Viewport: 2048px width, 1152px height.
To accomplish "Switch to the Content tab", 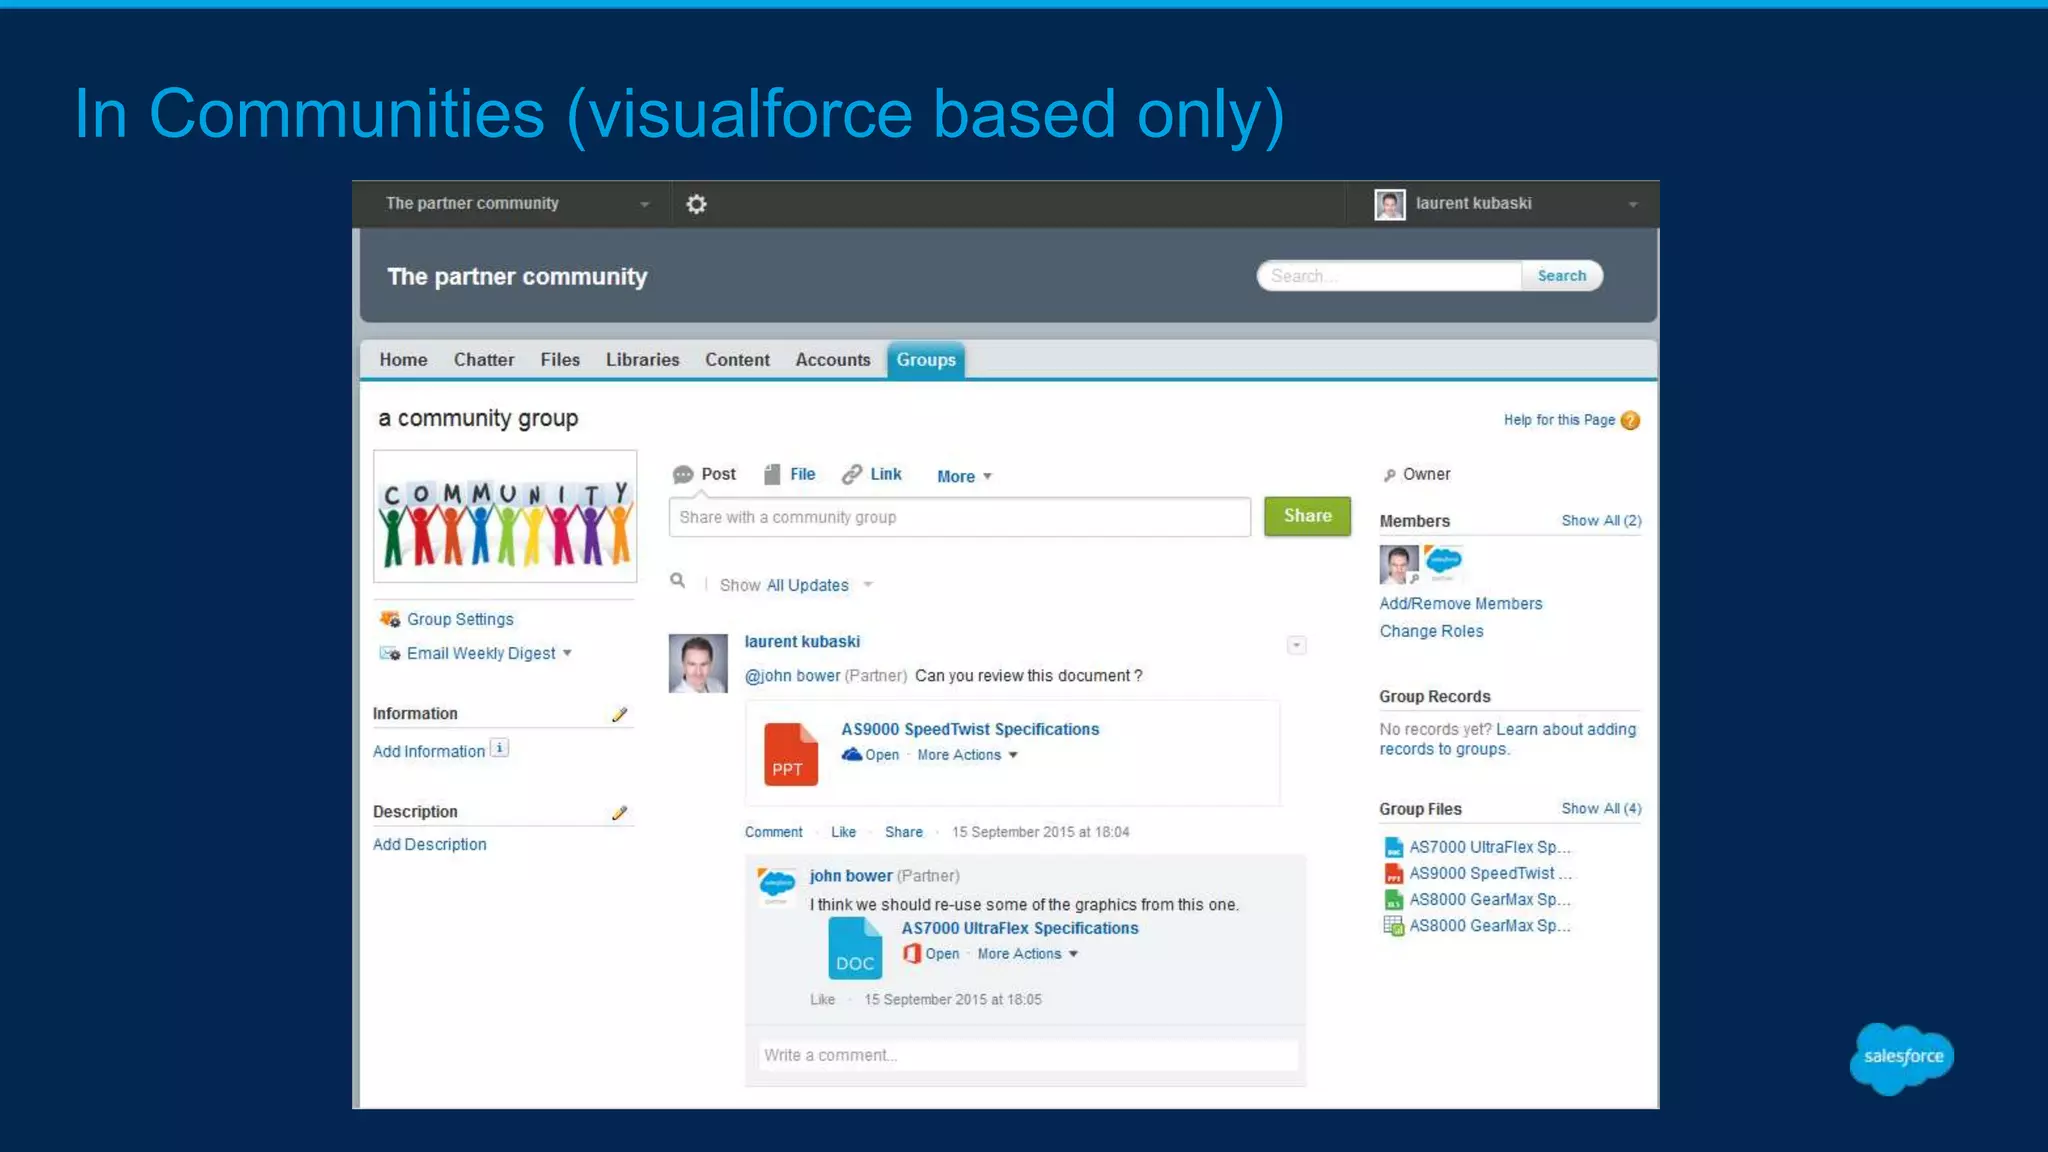I will coord(737,360).
